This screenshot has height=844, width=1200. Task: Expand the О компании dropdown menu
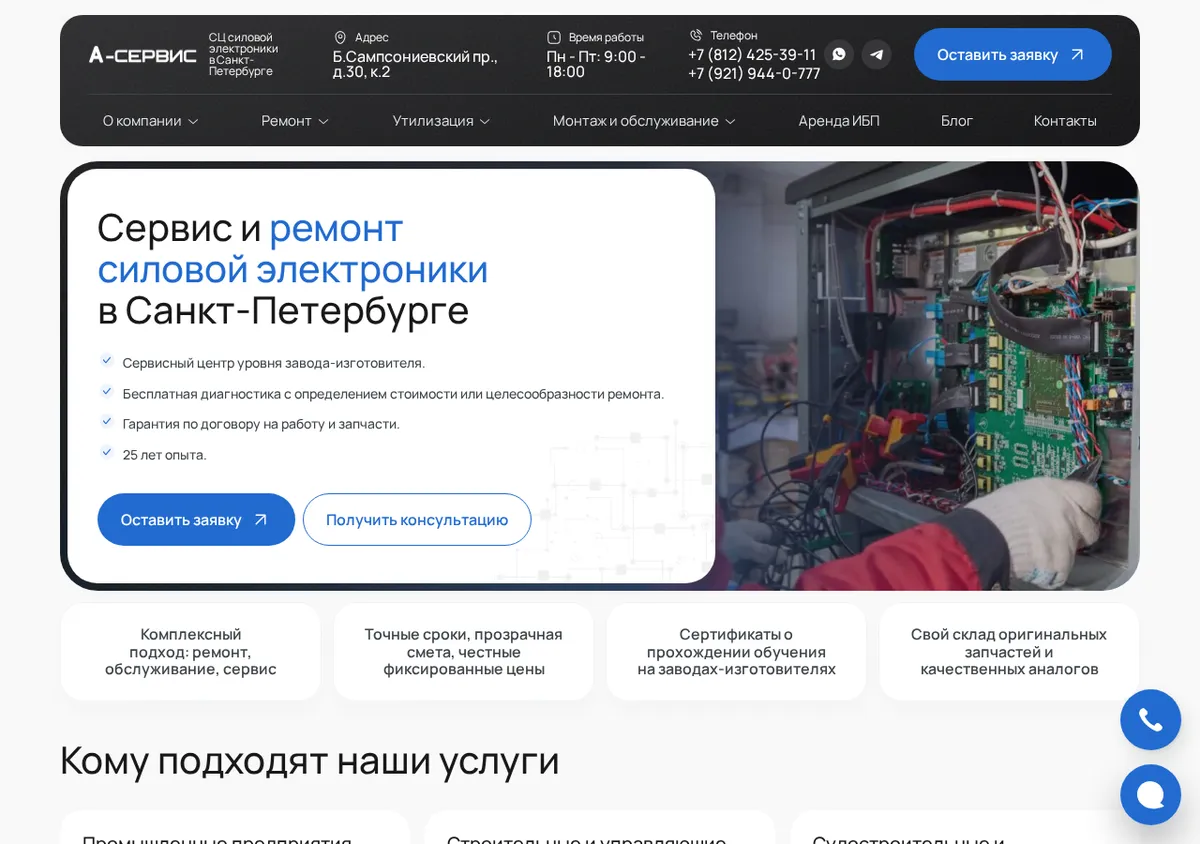[151, 121]
